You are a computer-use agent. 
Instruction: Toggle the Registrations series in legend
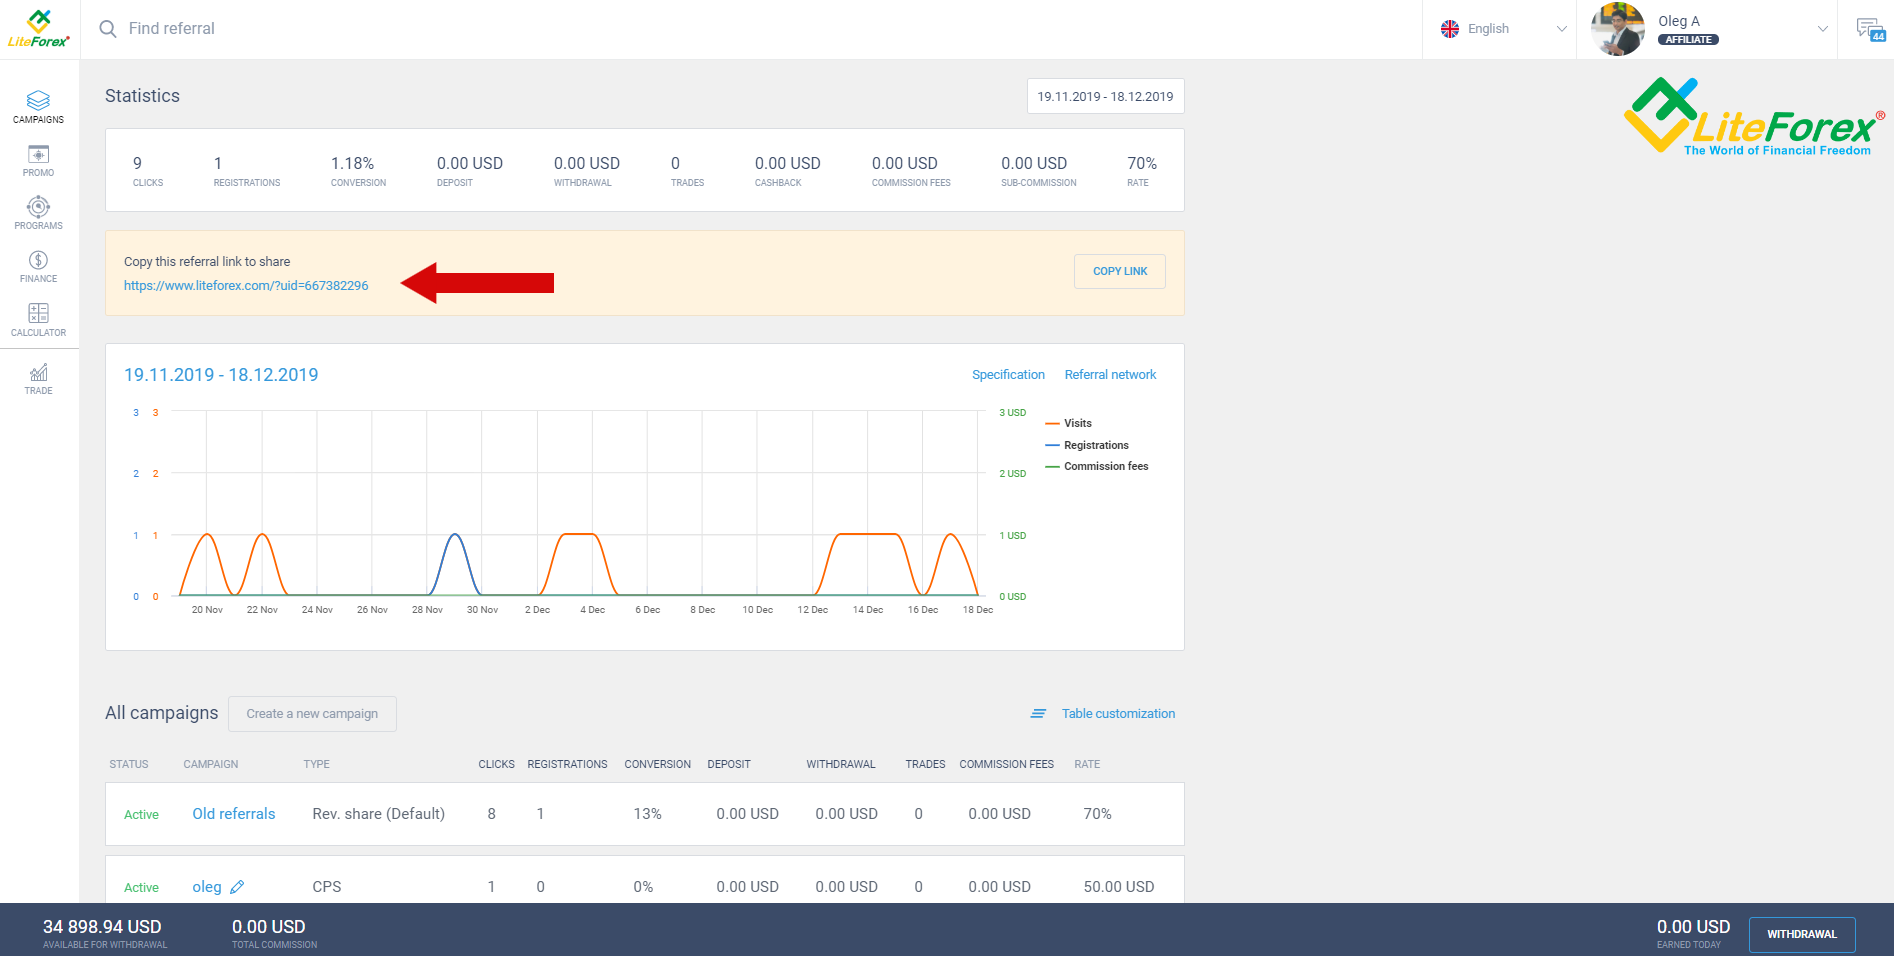pos(1095,446)
